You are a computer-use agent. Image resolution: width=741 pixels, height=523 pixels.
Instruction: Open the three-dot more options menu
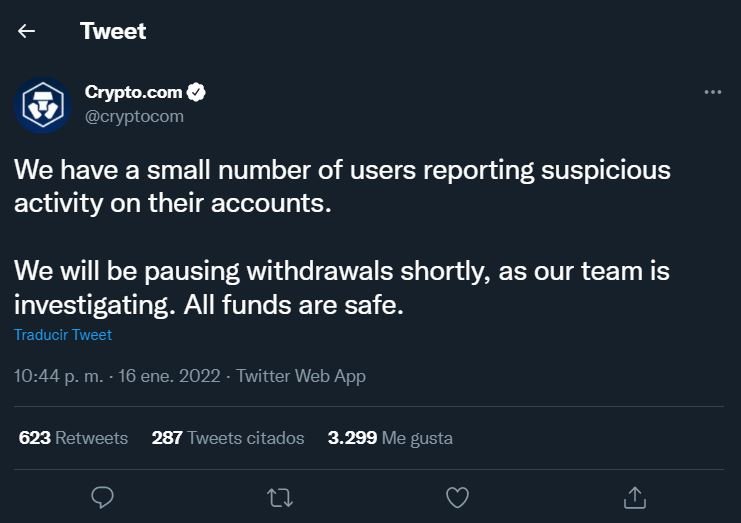[713, 92]
